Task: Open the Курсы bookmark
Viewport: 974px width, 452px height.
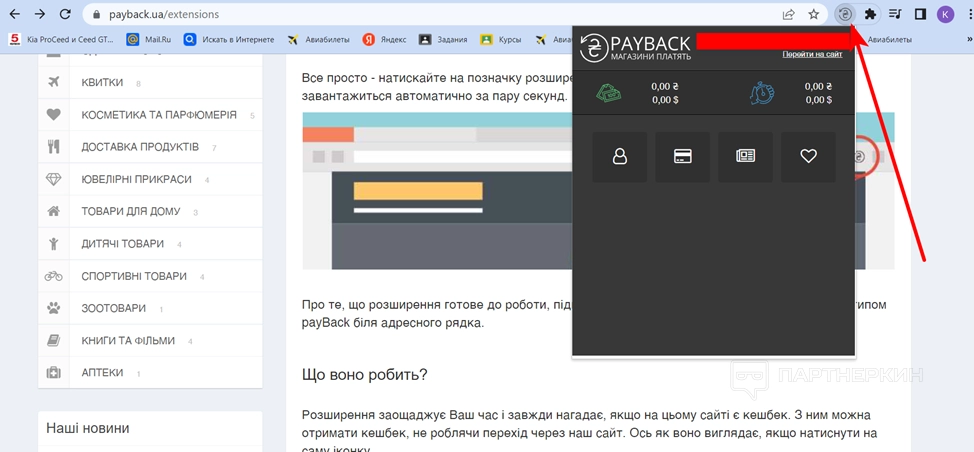Action: click(501, 39)
